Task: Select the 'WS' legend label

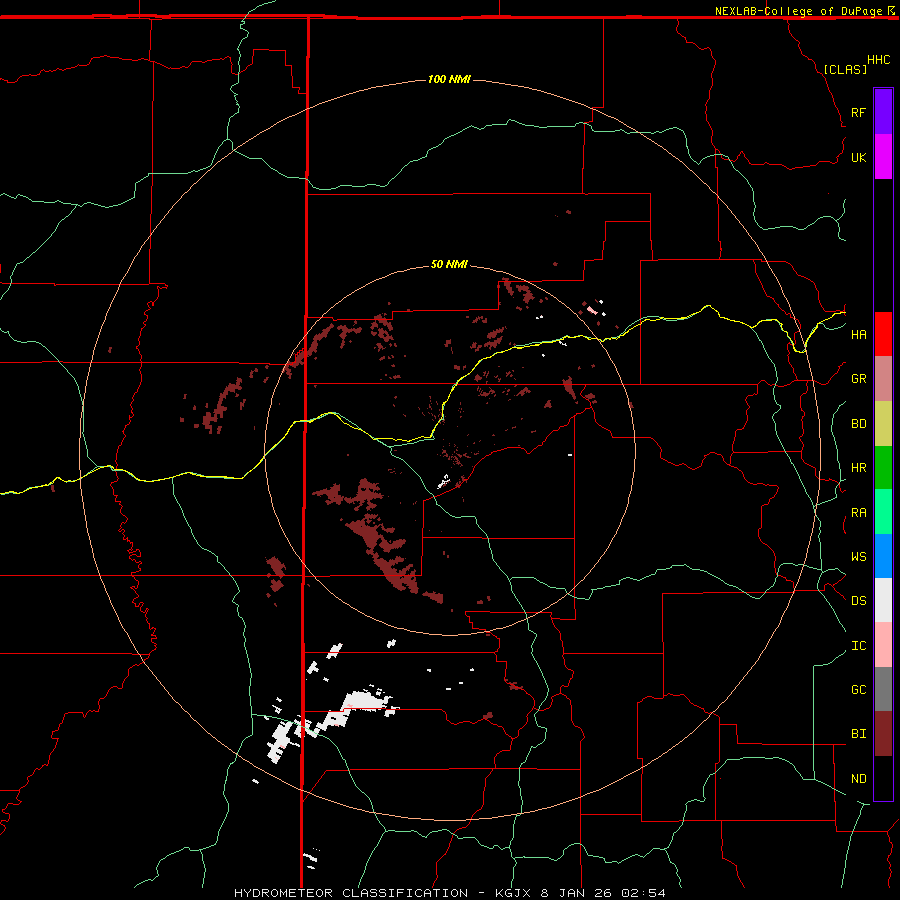Action: tap(858, 556)
